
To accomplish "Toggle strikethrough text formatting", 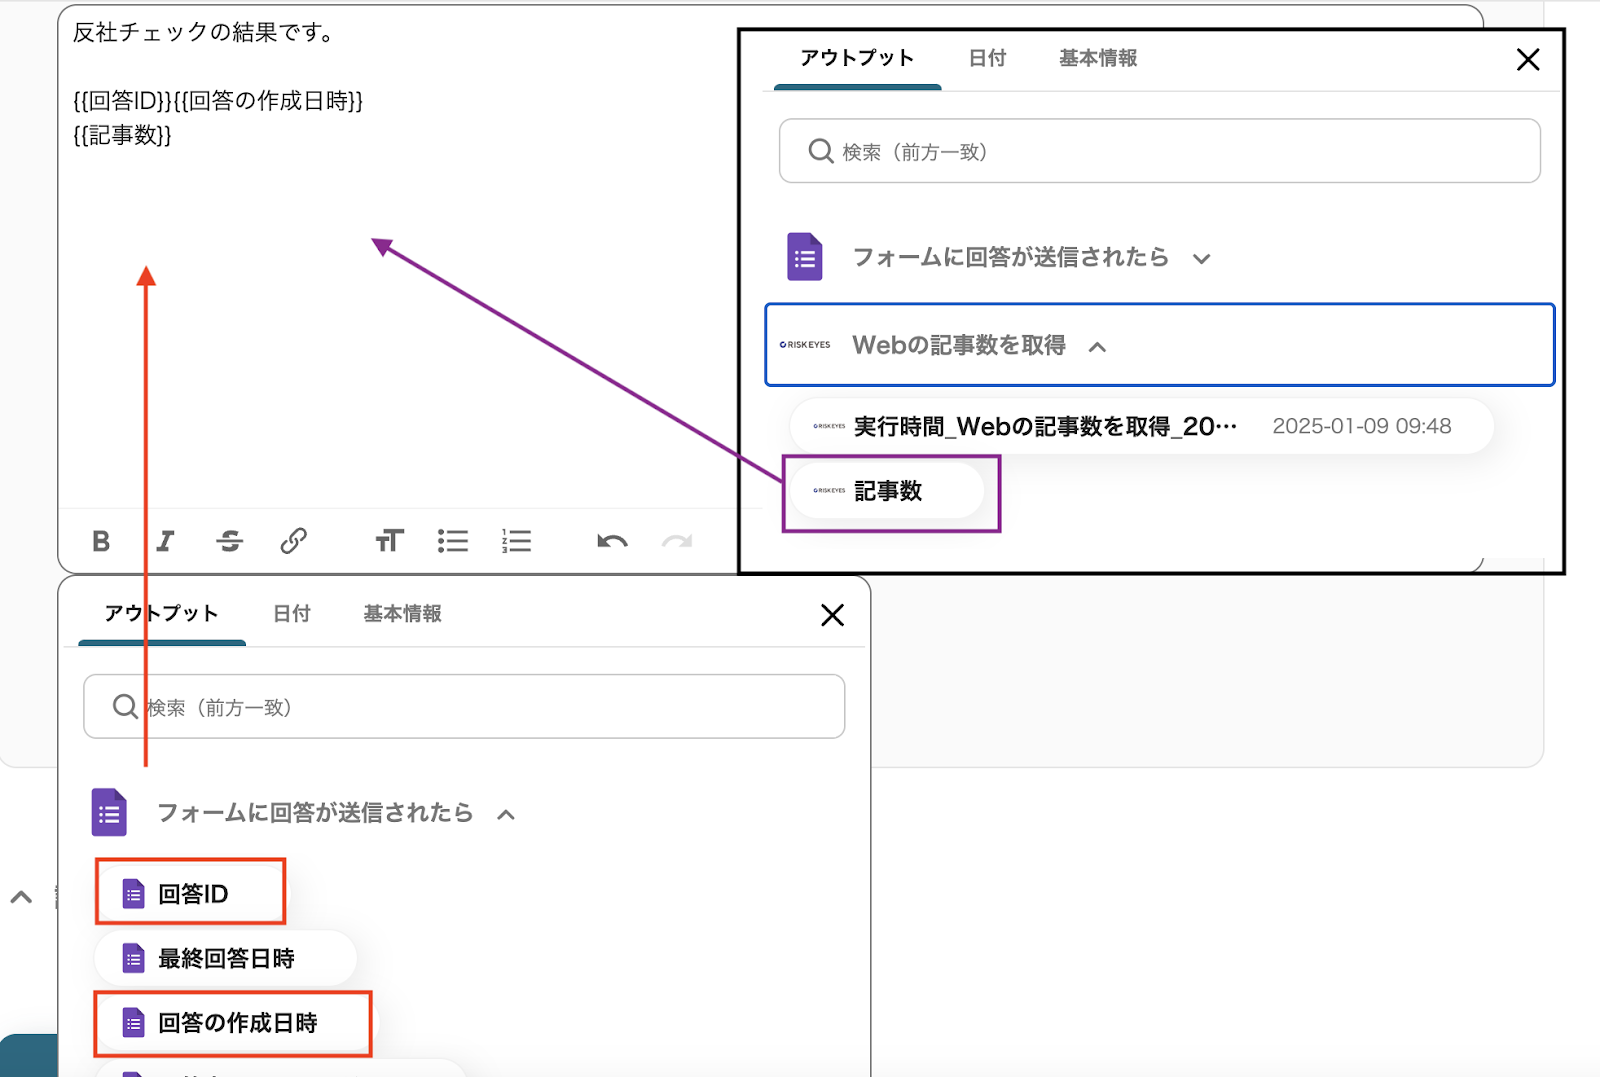I will (229, 541).
